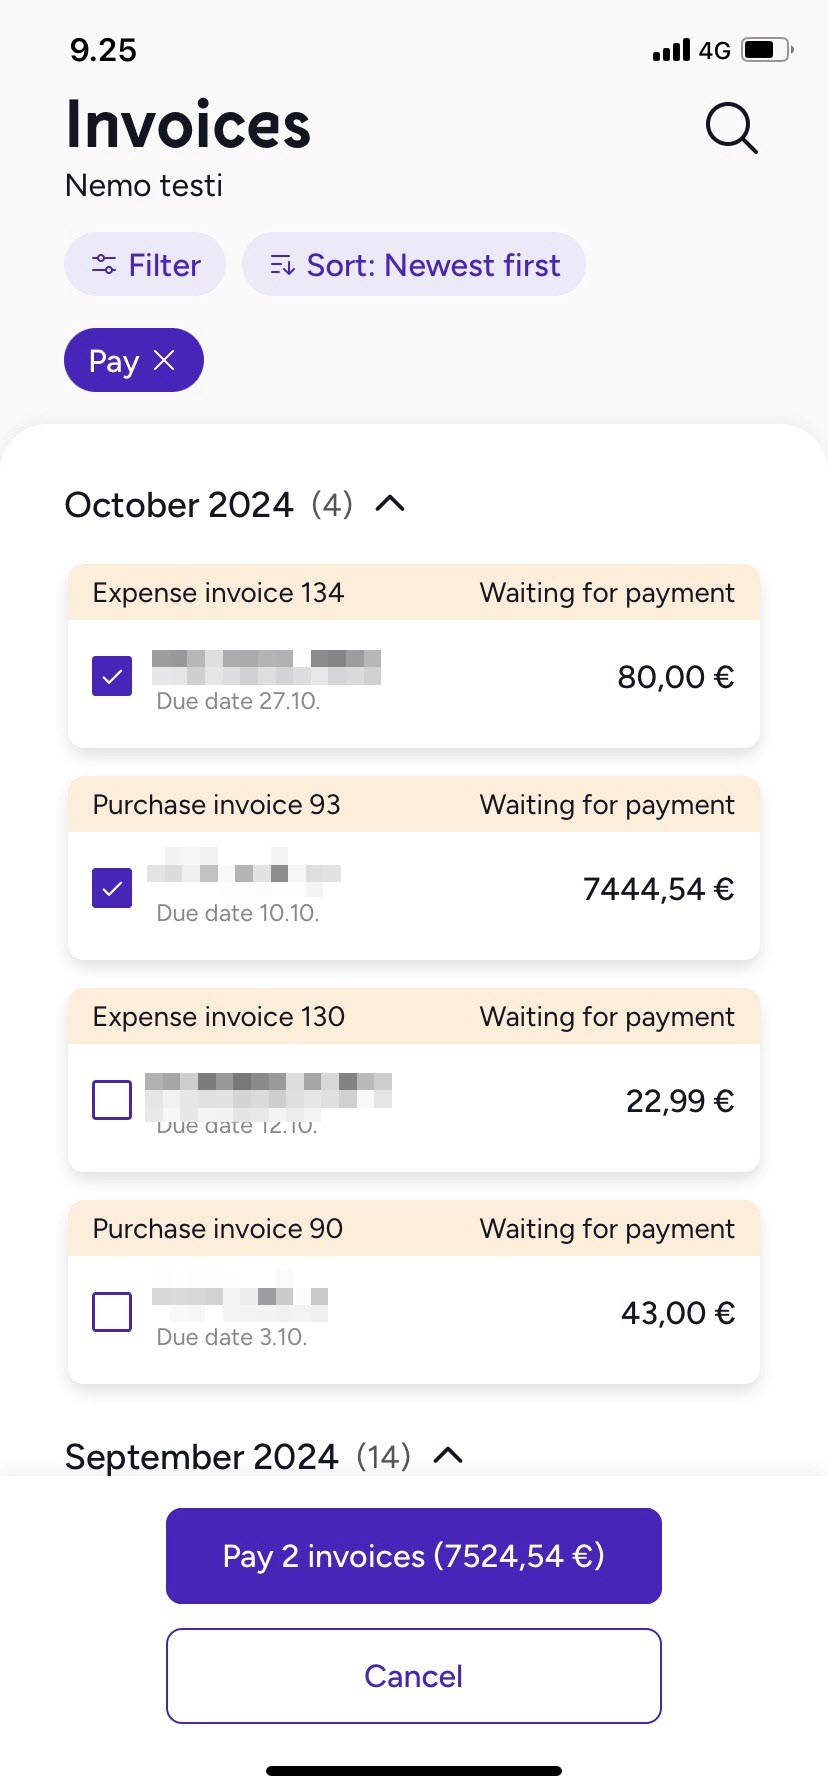Tap the filter sliders icon

pos(104,265)
